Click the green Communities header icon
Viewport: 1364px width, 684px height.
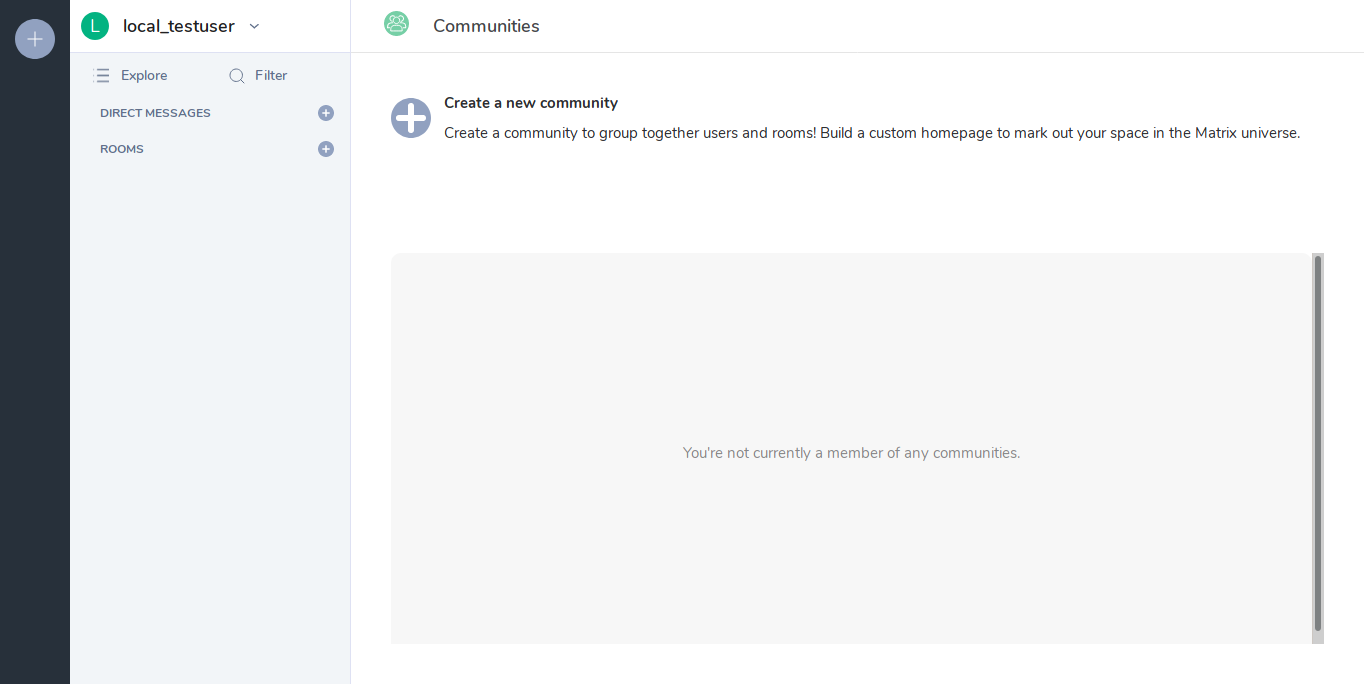click(x=397, y=24)
